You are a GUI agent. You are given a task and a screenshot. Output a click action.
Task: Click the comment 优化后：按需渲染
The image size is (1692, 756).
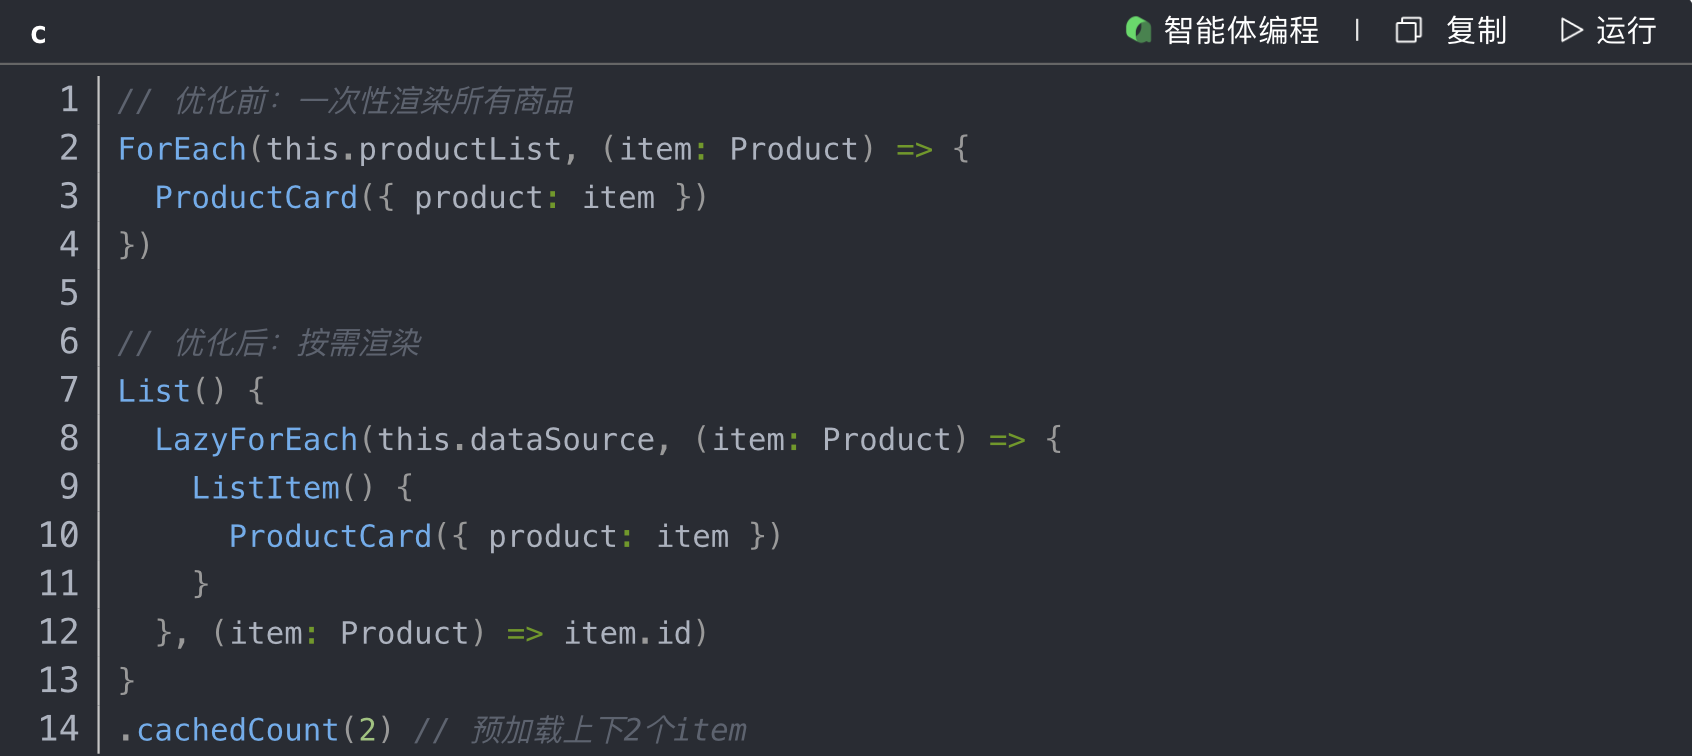(270, 342)
